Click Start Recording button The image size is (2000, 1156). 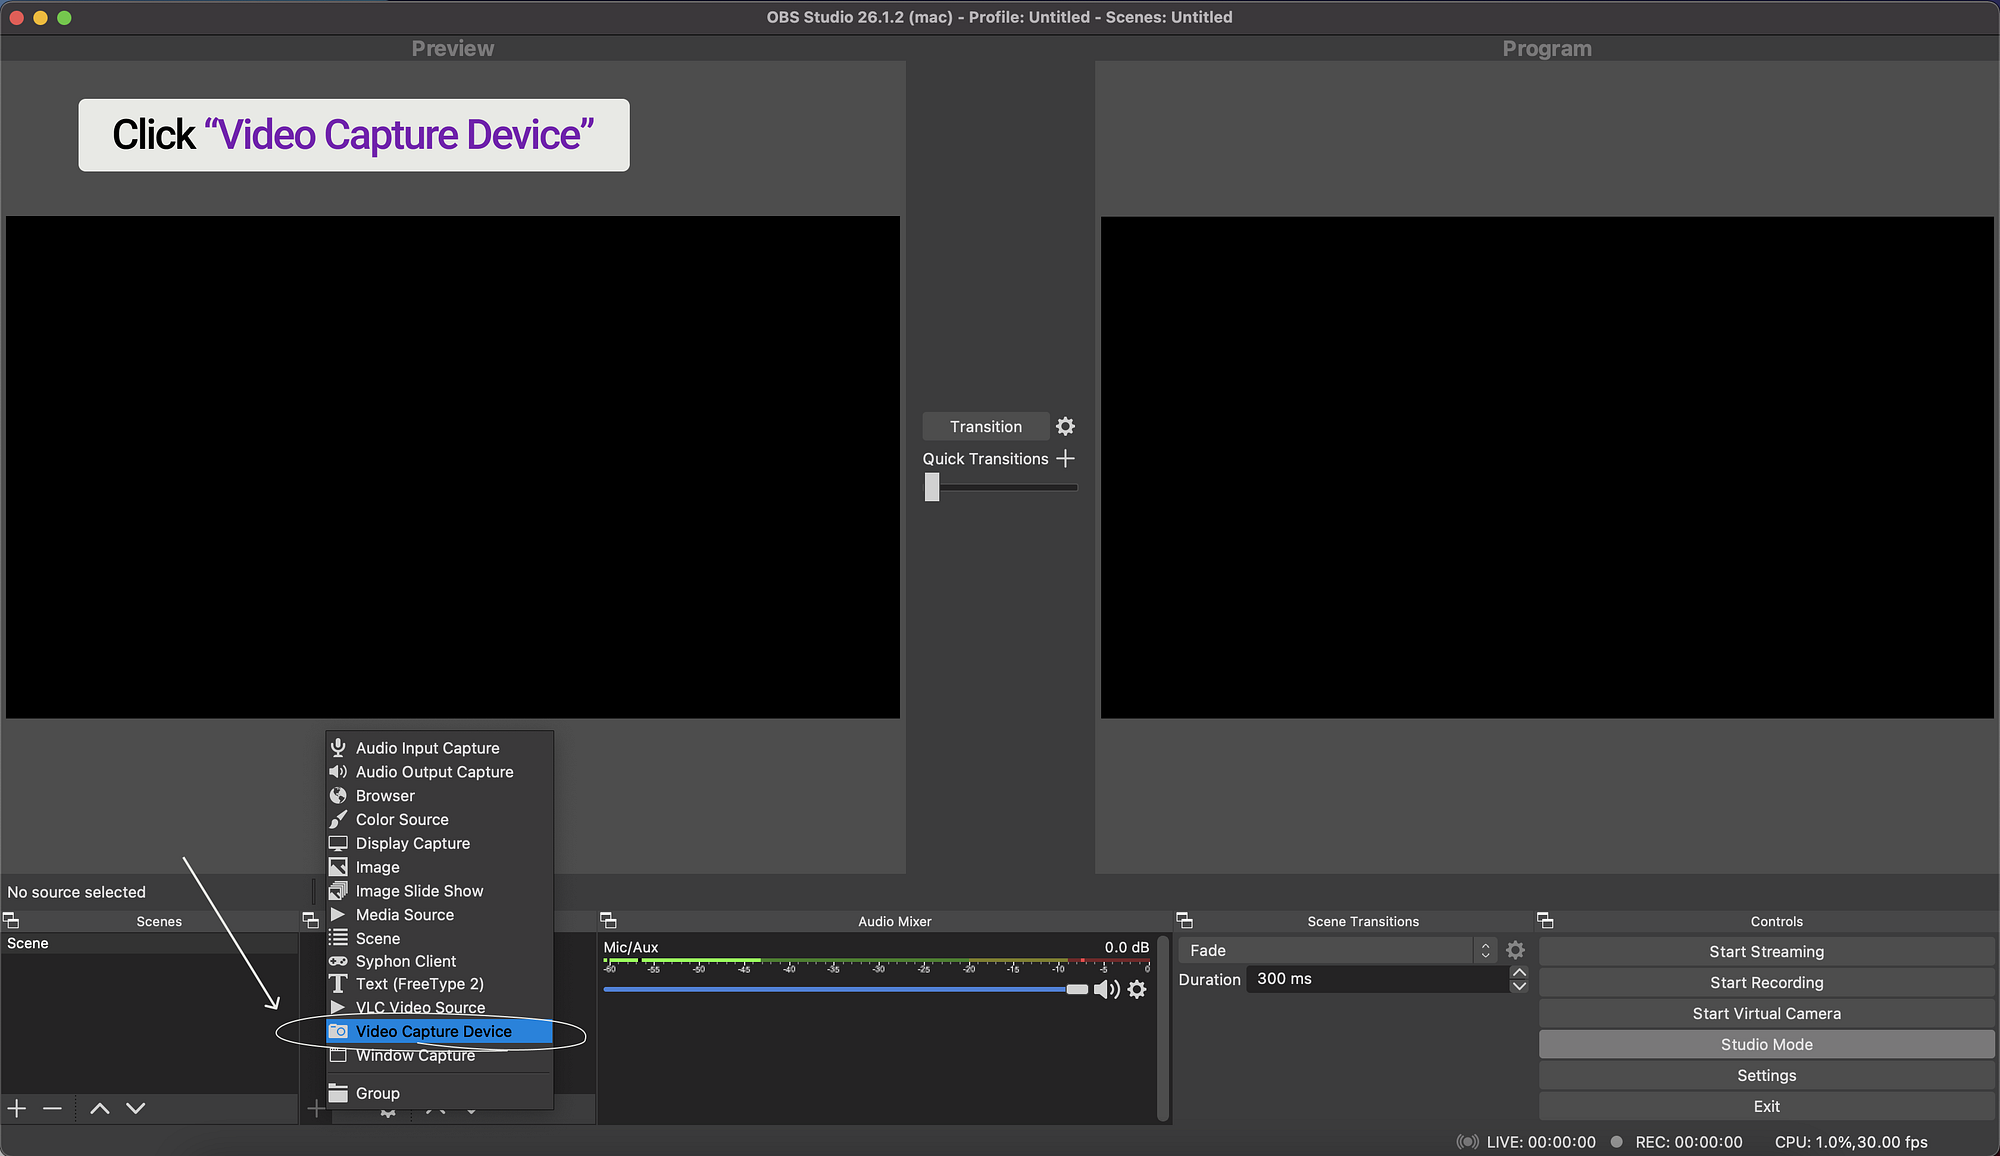pyautogui.click(x=1766, y=983)
